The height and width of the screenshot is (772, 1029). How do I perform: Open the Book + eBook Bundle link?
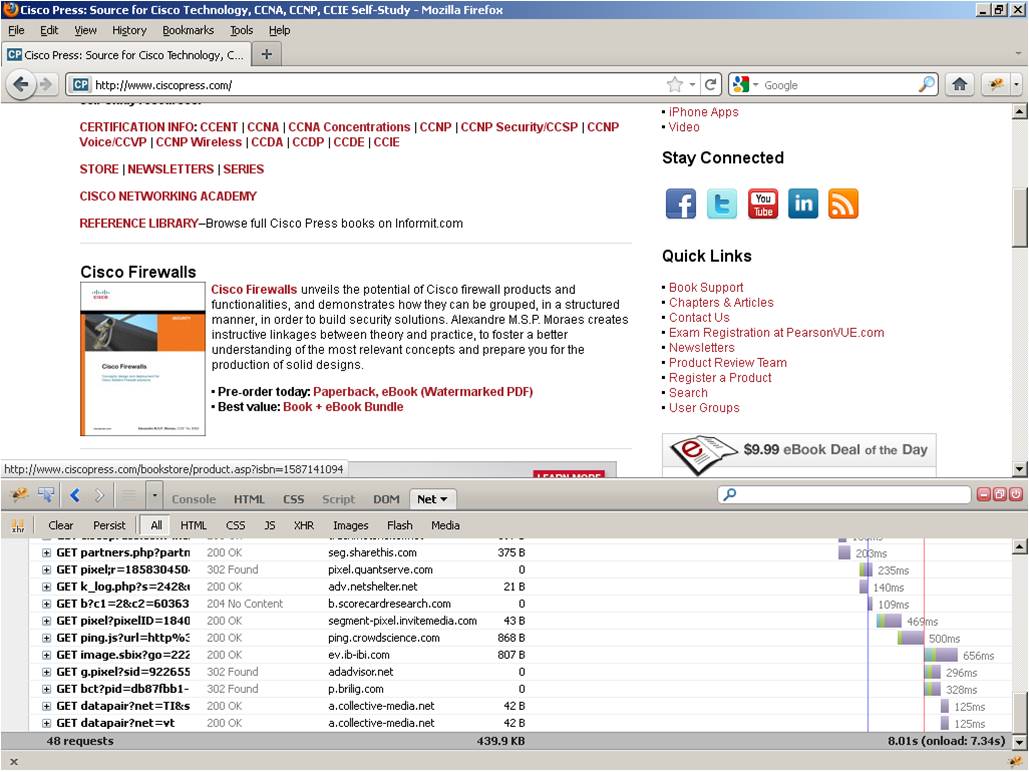343,407
